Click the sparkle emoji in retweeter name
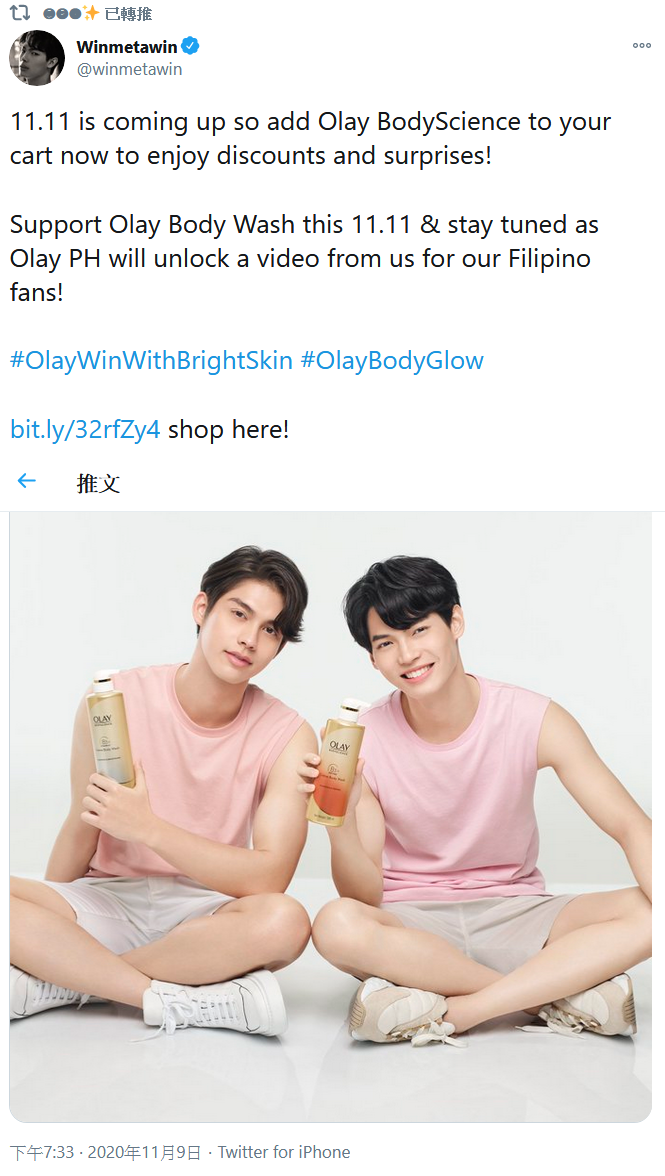The width and height of the screenshot is (665, 1176). coord(91,13)
